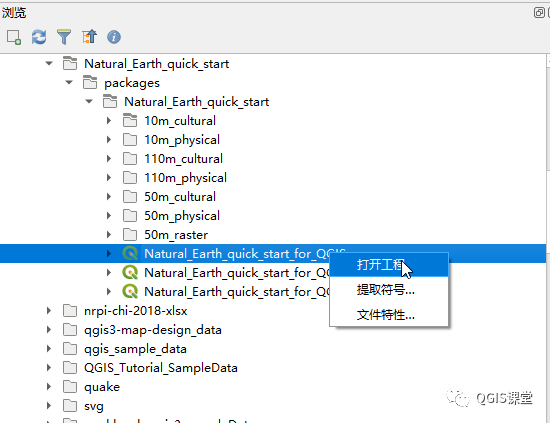550x423 pixels.
Task: Choose 打开工程 from the context menu
Action: click(389, 265)
